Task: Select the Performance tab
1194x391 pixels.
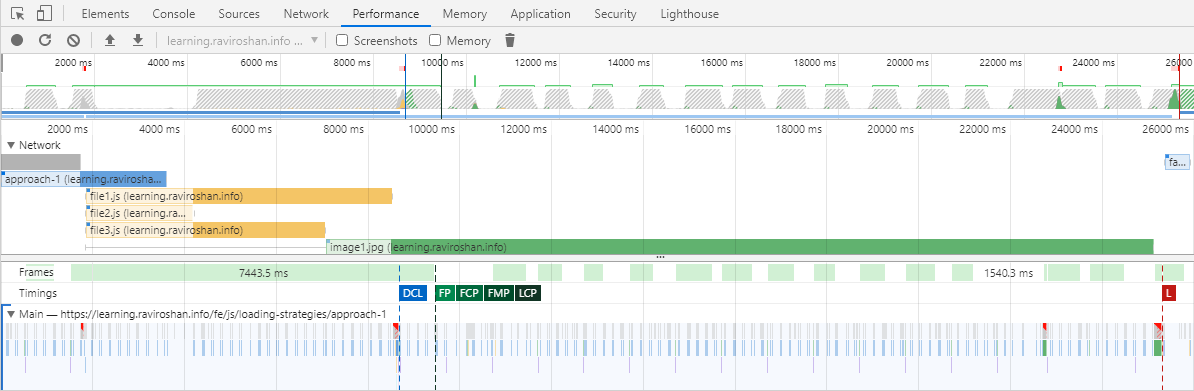Action: [x=386, y=14]
